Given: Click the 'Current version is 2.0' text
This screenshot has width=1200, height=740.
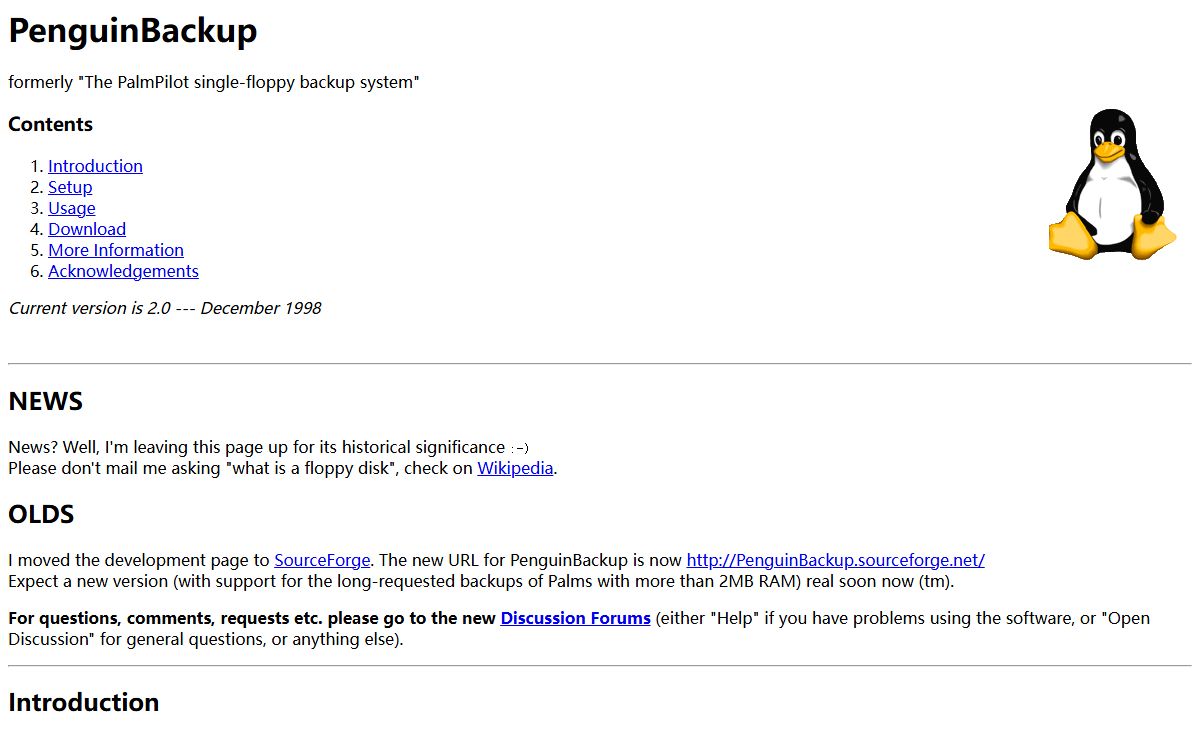Looking at the screenshot, I should coord(165,308).
